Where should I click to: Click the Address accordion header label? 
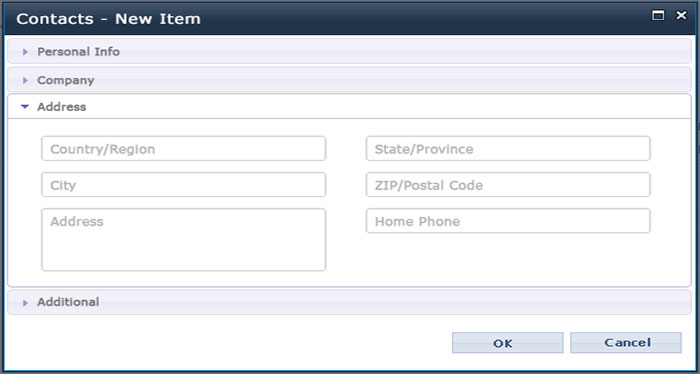click(x=62, y=107)
